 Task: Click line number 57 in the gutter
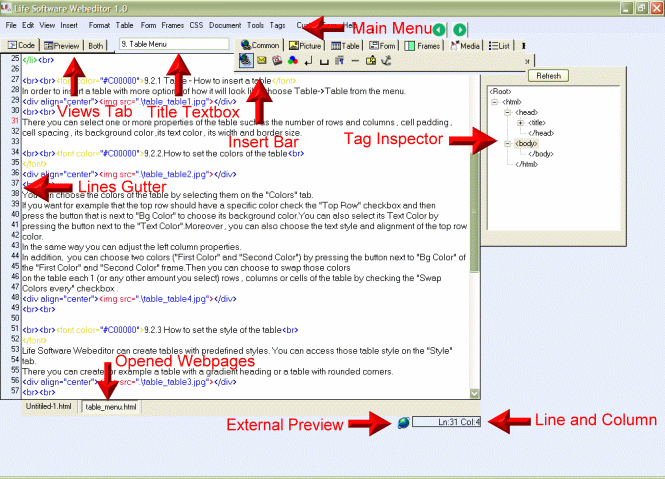click(x=15, y=391)
